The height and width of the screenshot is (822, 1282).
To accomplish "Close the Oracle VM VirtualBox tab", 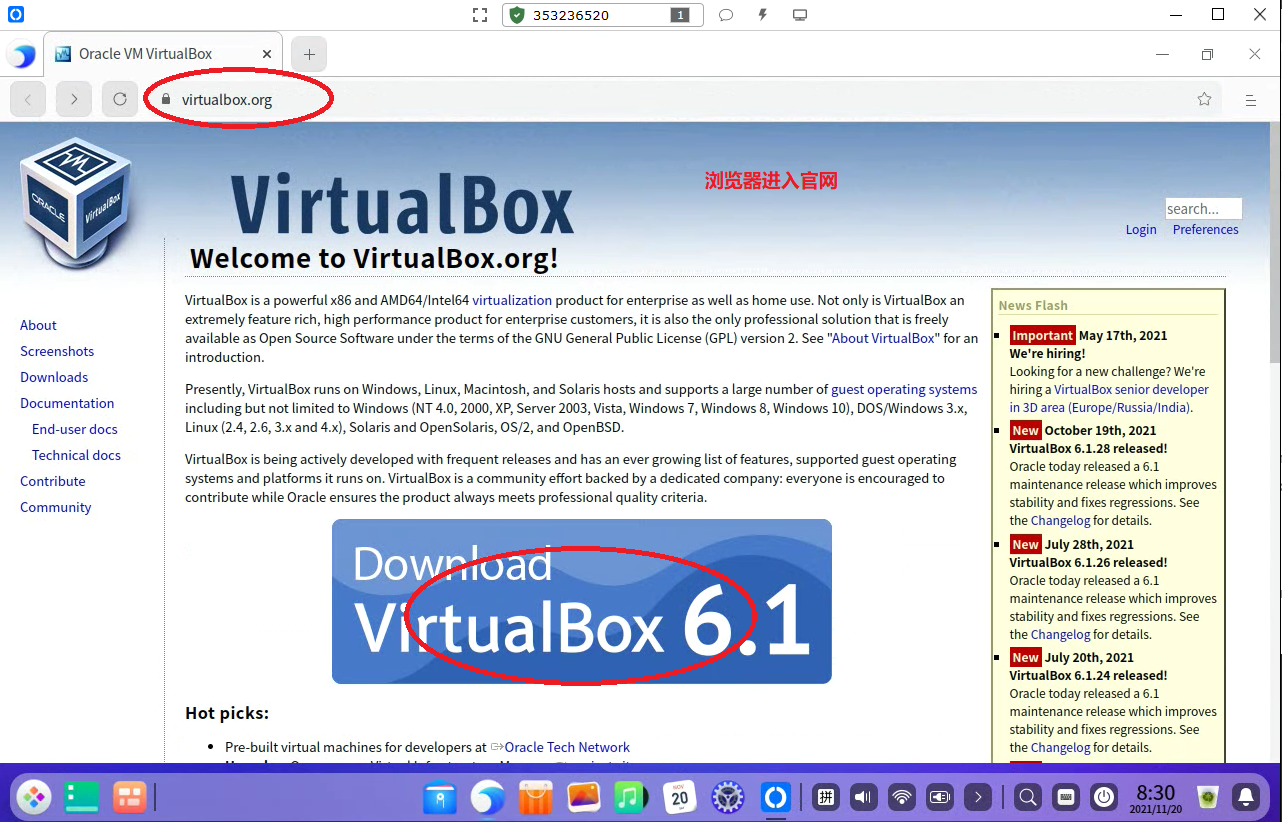I will [x=267, y=54].
